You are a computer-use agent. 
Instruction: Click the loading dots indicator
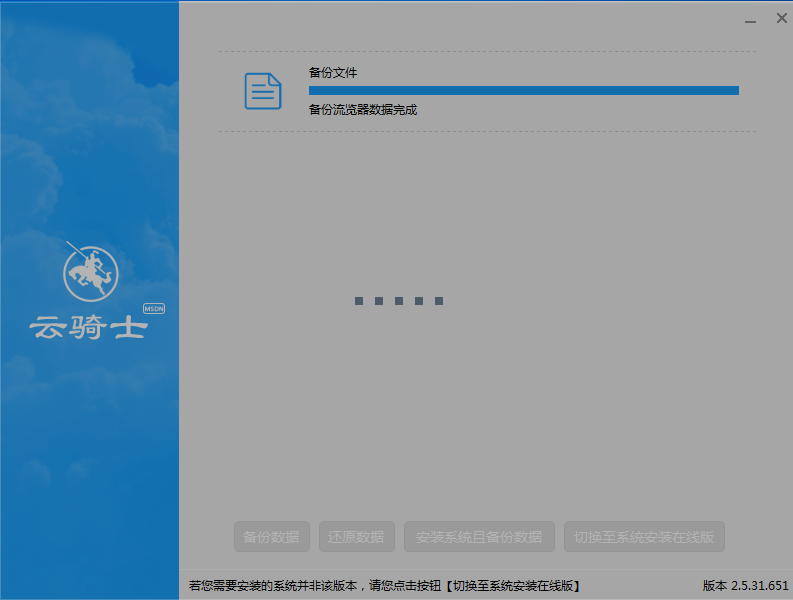coord(399,301)
